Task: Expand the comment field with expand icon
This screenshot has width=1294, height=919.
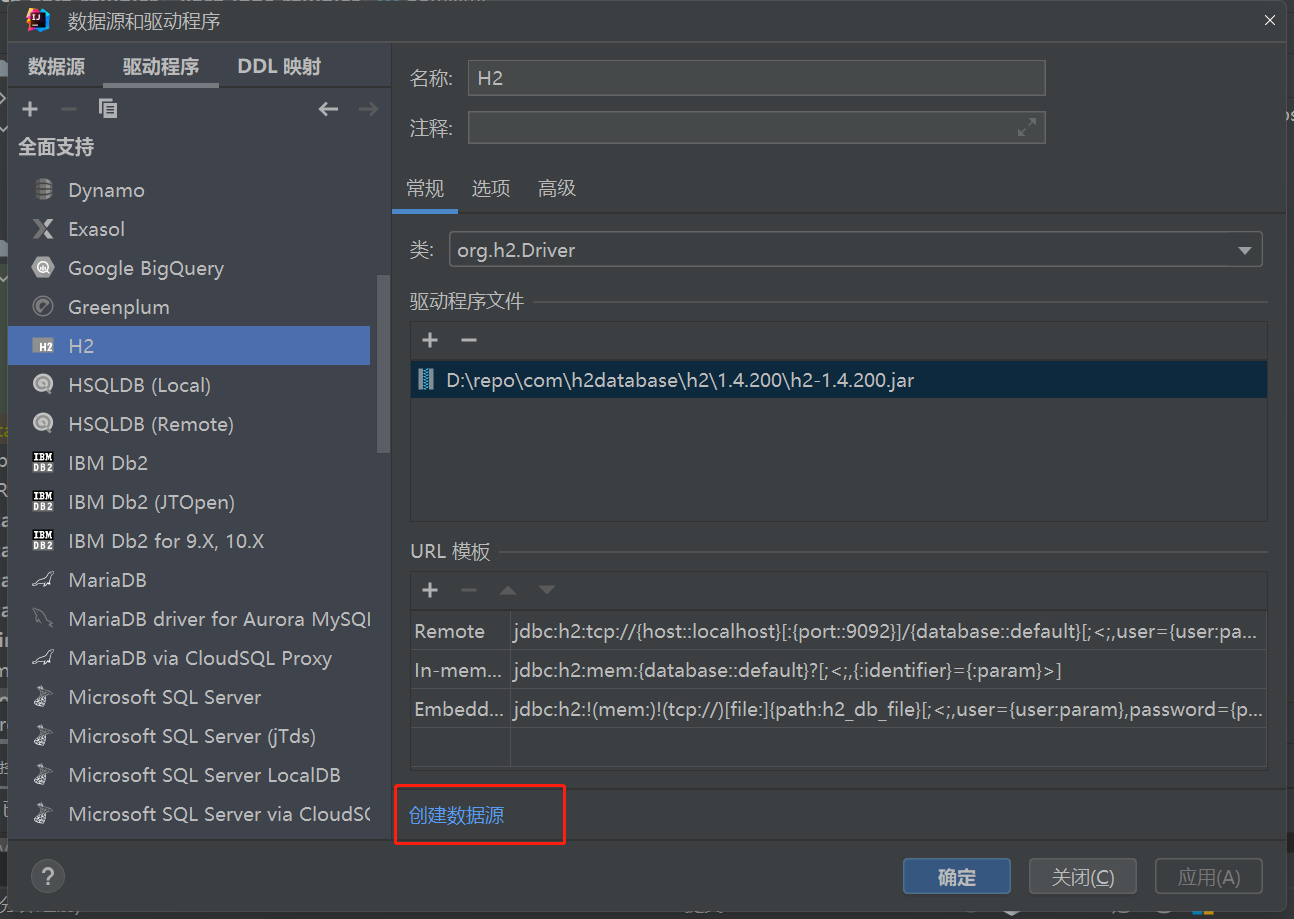Action: coord(1027,127)
